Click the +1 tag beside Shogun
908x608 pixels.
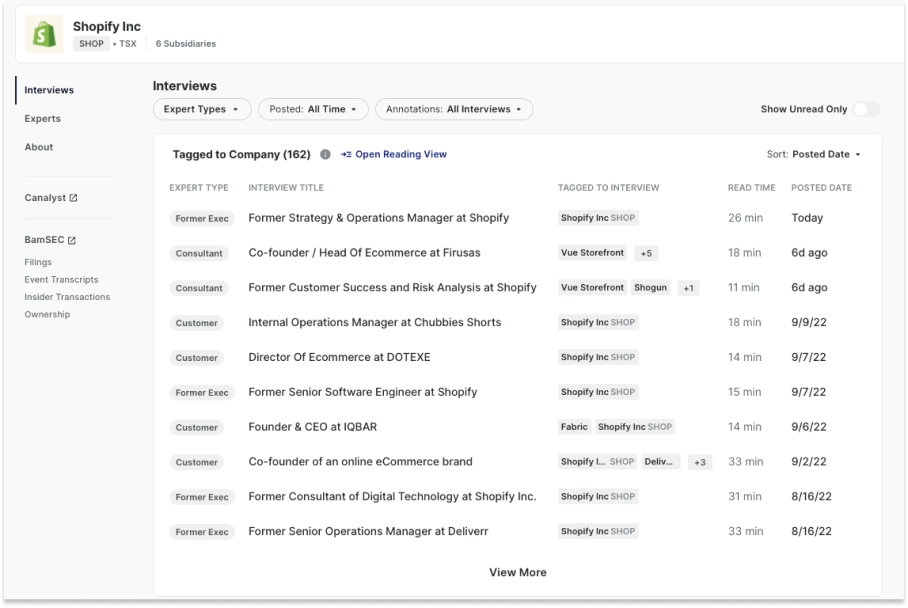coord(689,288)
